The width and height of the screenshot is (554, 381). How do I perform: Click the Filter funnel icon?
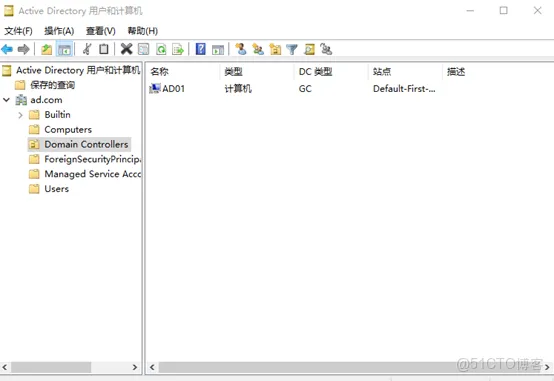tap(292, 49)
